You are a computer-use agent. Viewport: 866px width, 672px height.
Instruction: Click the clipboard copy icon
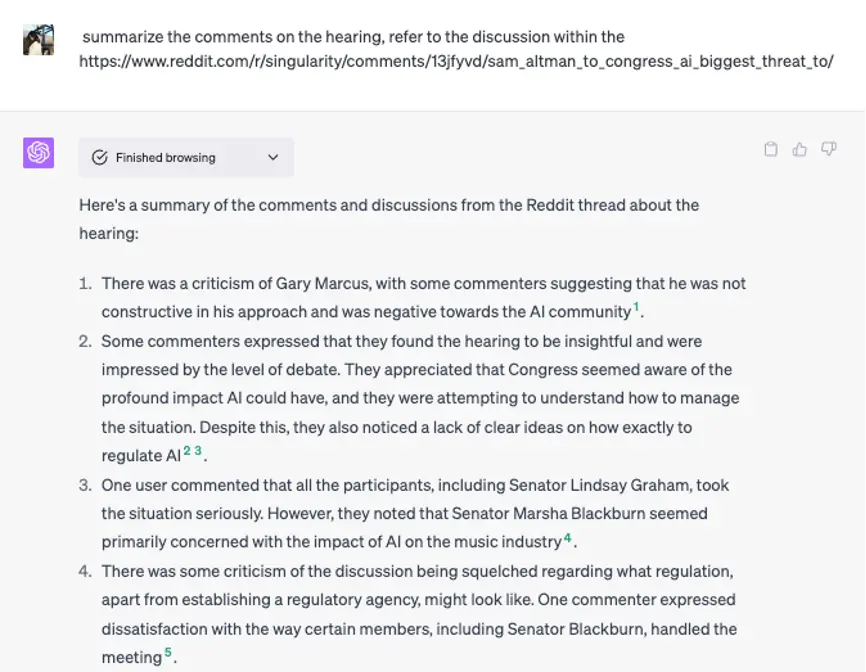[x=771, y=150]
